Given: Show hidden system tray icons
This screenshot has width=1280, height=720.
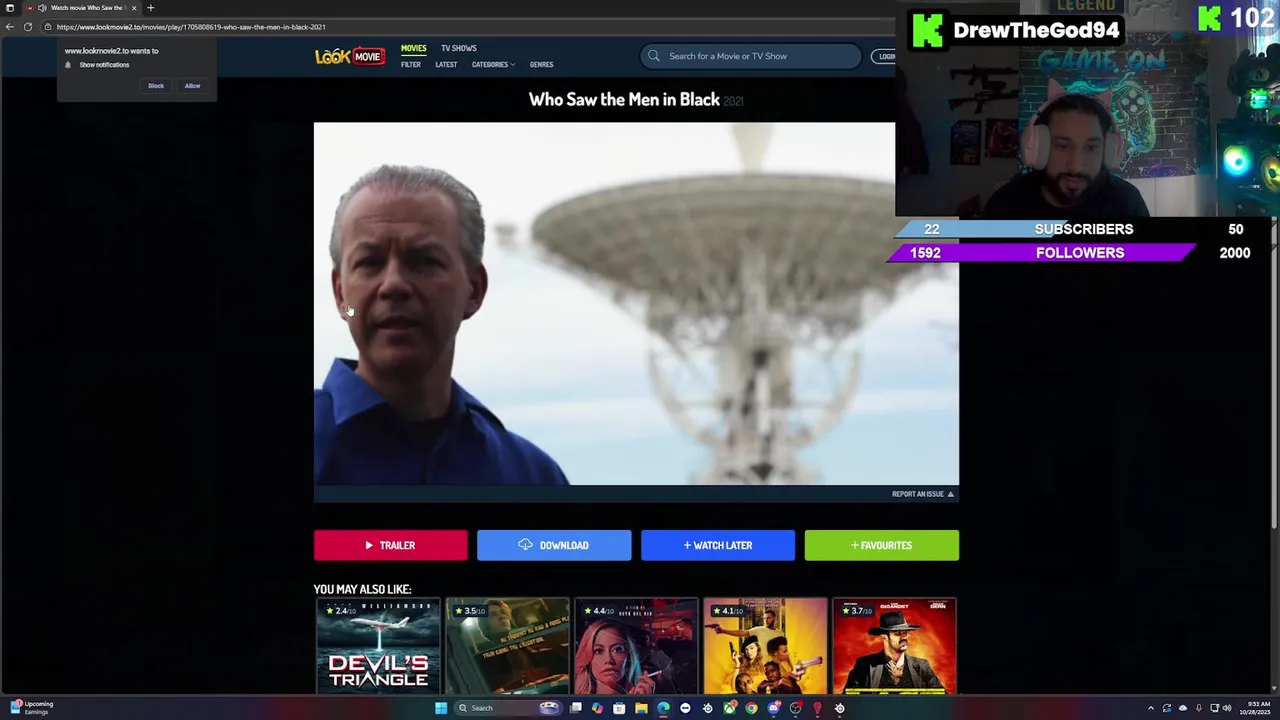Looking at the screenshot, I should click(1150, 708).
